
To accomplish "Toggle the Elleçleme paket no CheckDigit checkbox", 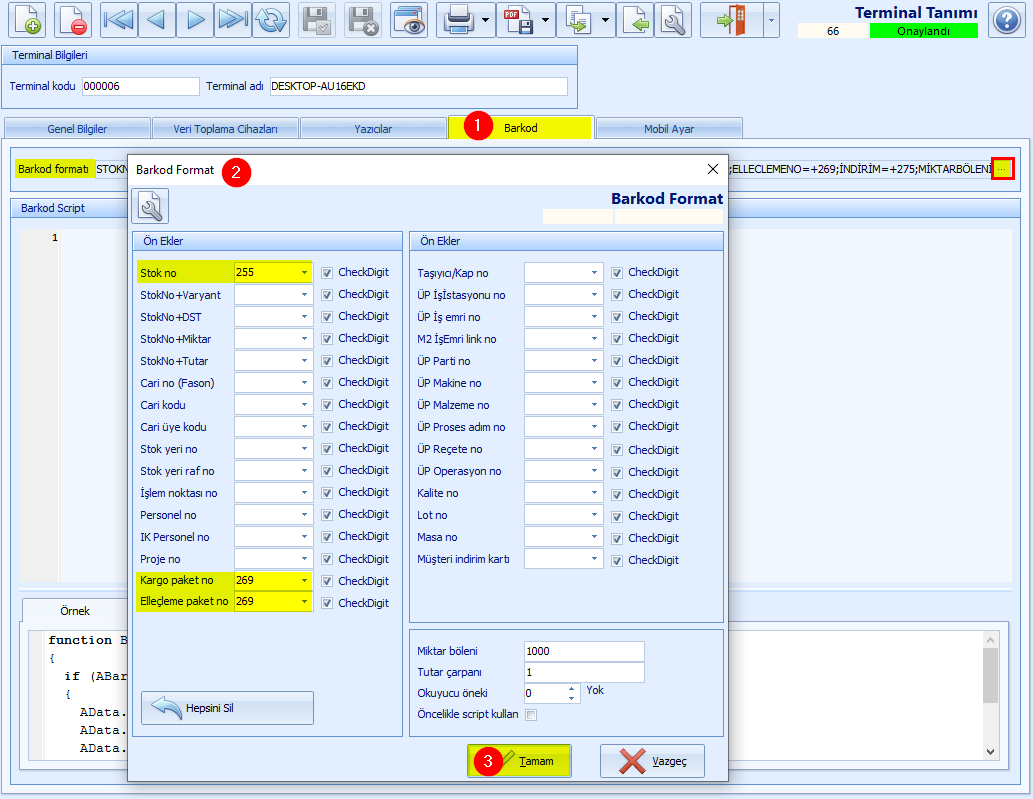I will 327,603.
